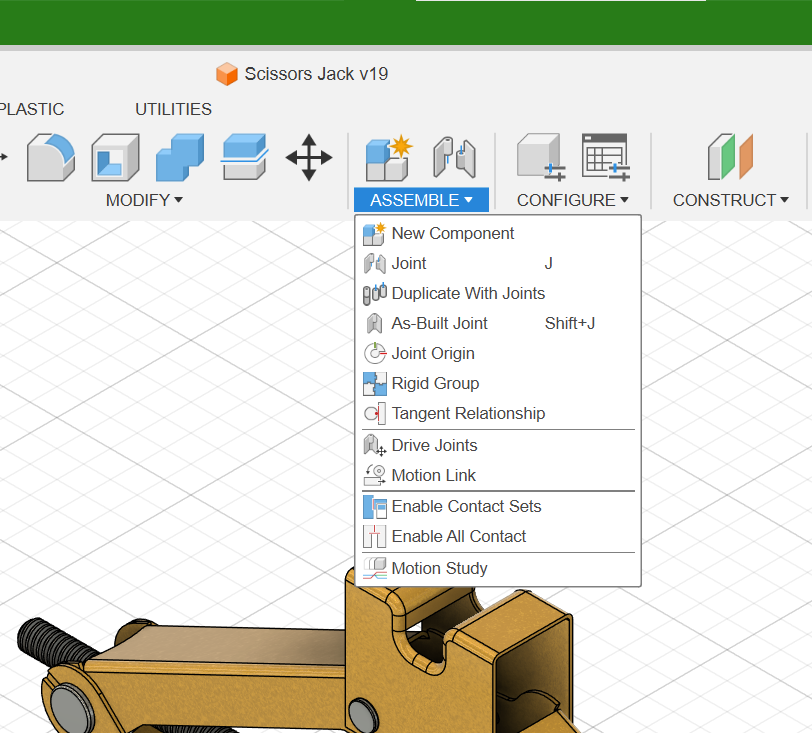The height and width of the screenshot is (733, 812).
Task: Open the Shell tool
Action: 115,157
